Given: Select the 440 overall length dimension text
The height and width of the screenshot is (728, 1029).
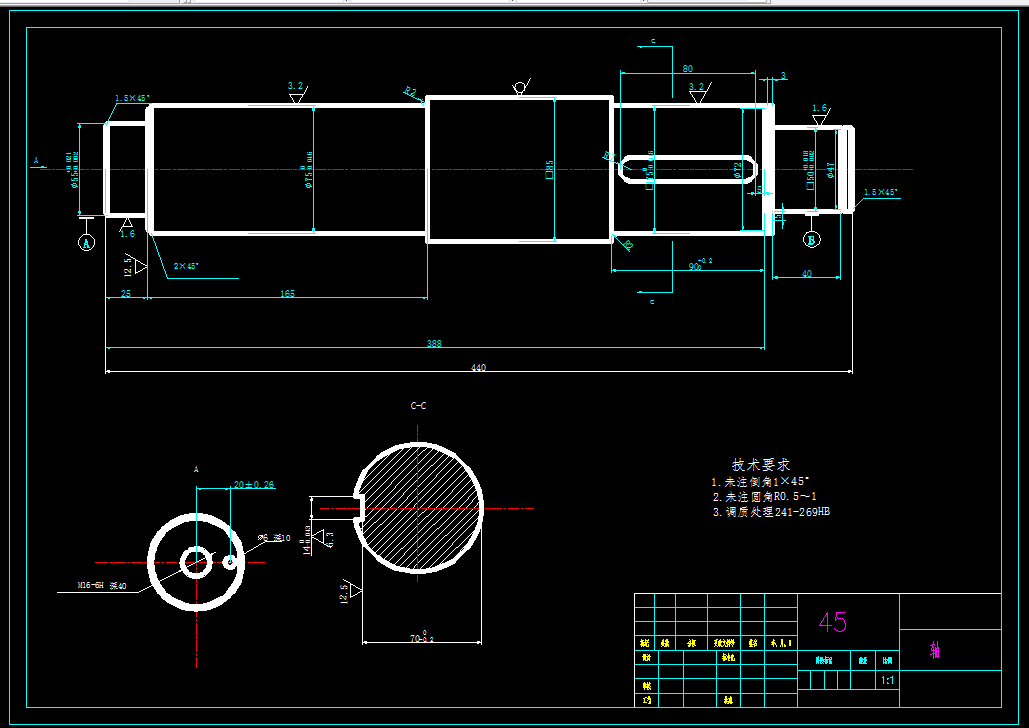Looking at the screenshot, I should pos(478,368).
